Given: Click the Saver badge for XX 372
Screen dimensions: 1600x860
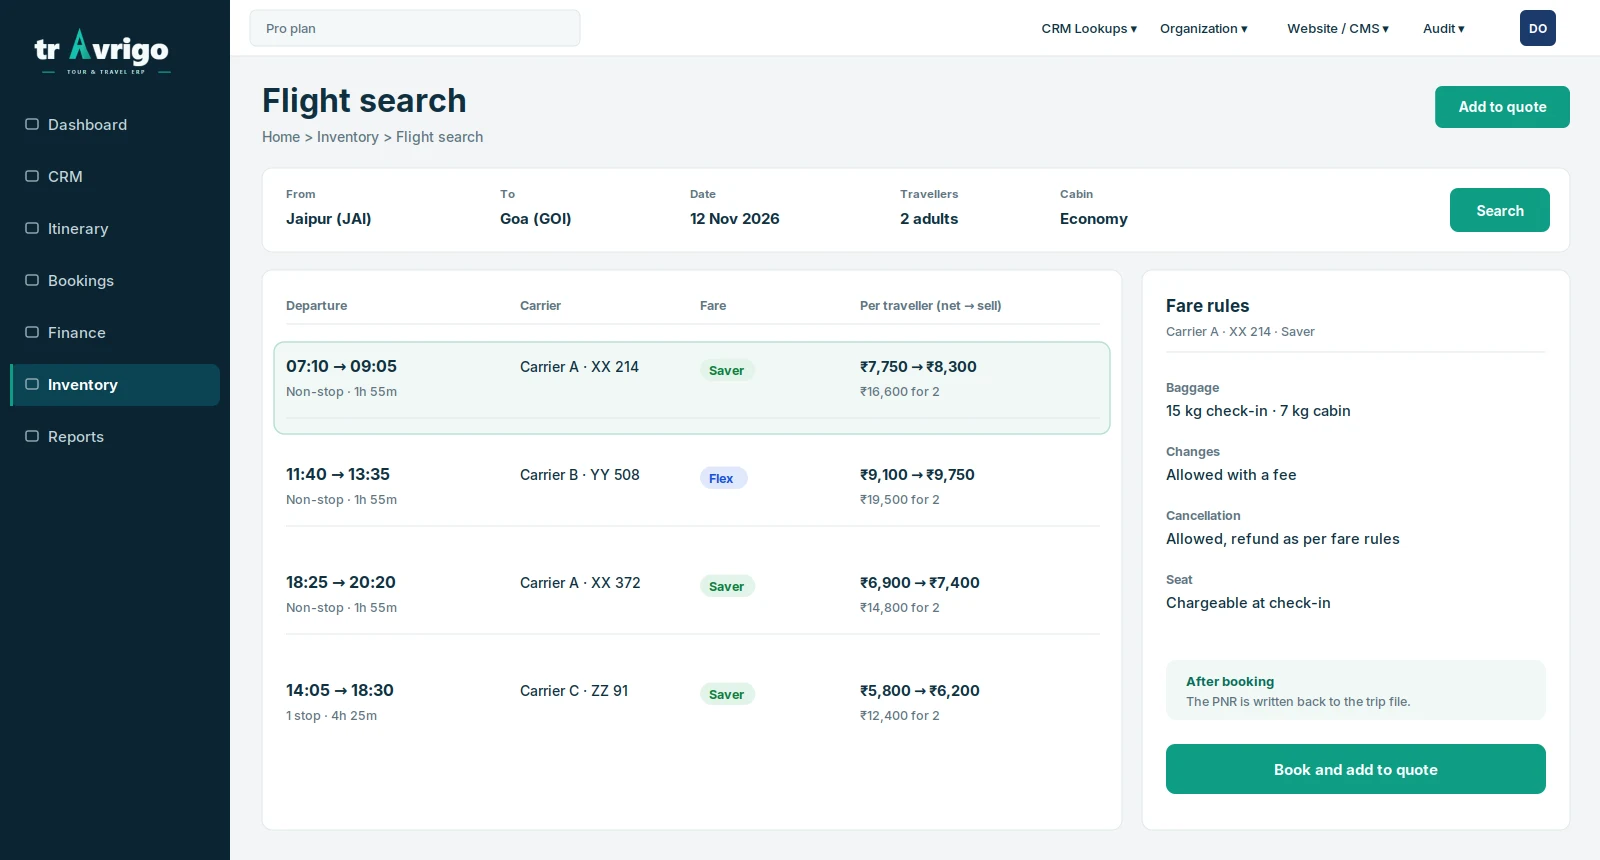Looking at the screenshot, I should 727,586.
